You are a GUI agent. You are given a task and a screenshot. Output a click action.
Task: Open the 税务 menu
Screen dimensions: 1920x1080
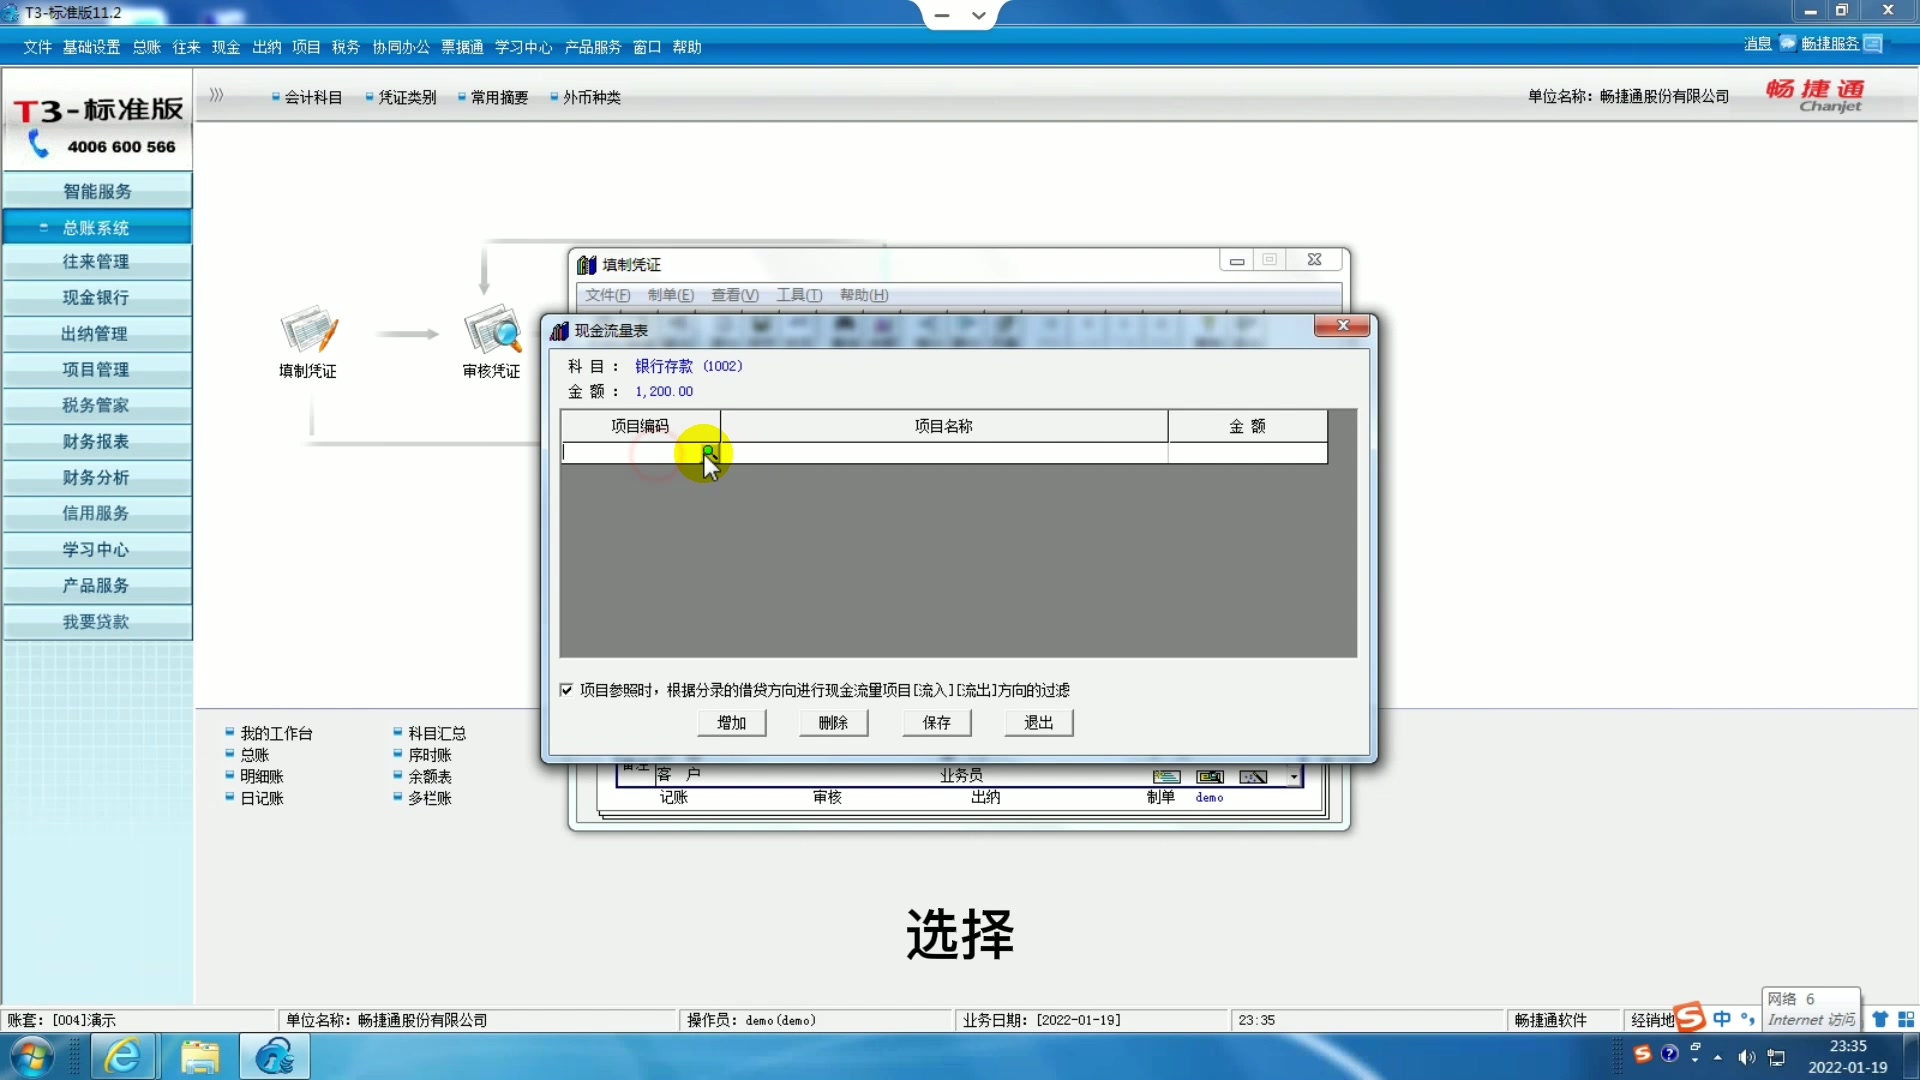coord(345,47)
